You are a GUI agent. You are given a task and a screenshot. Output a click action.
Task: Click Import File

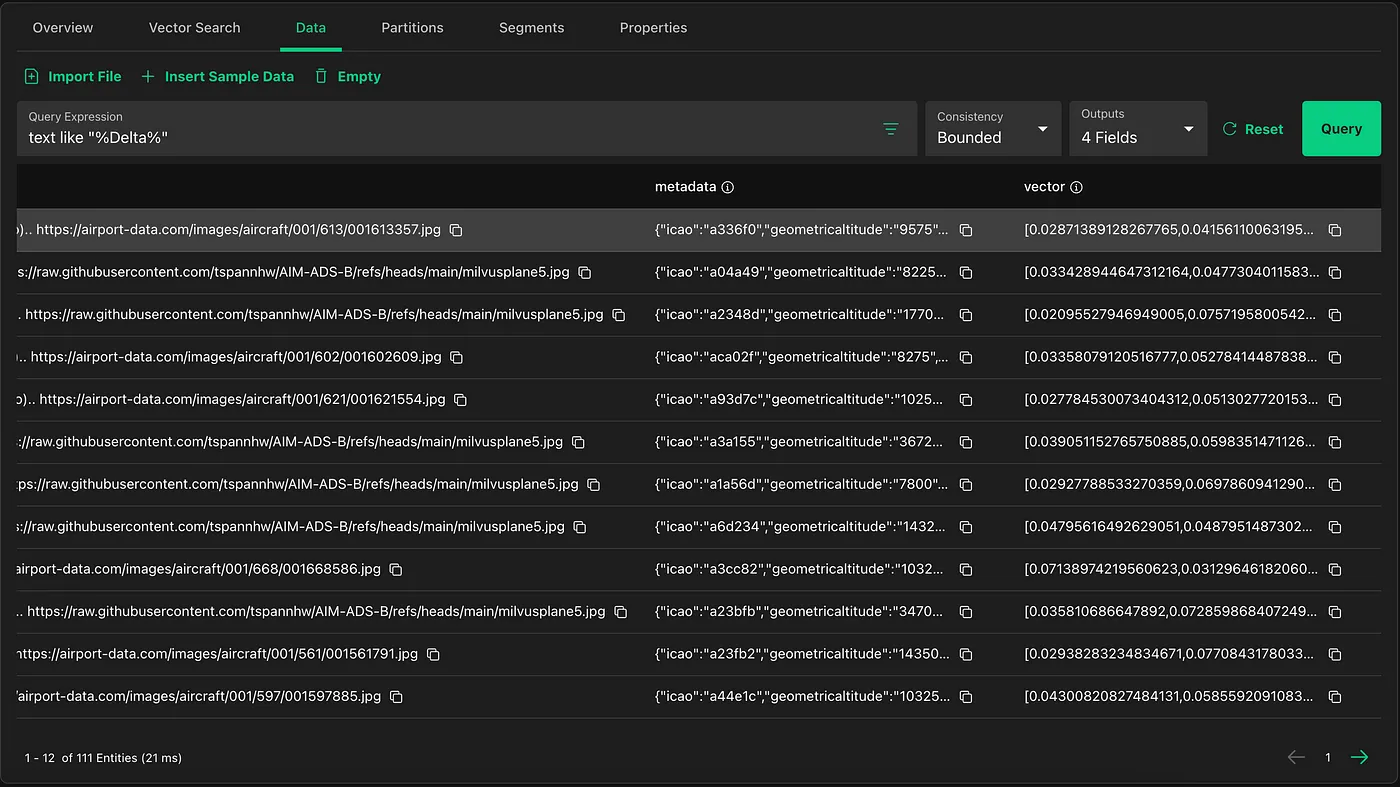pyautogui.click(x=73, y=76)
